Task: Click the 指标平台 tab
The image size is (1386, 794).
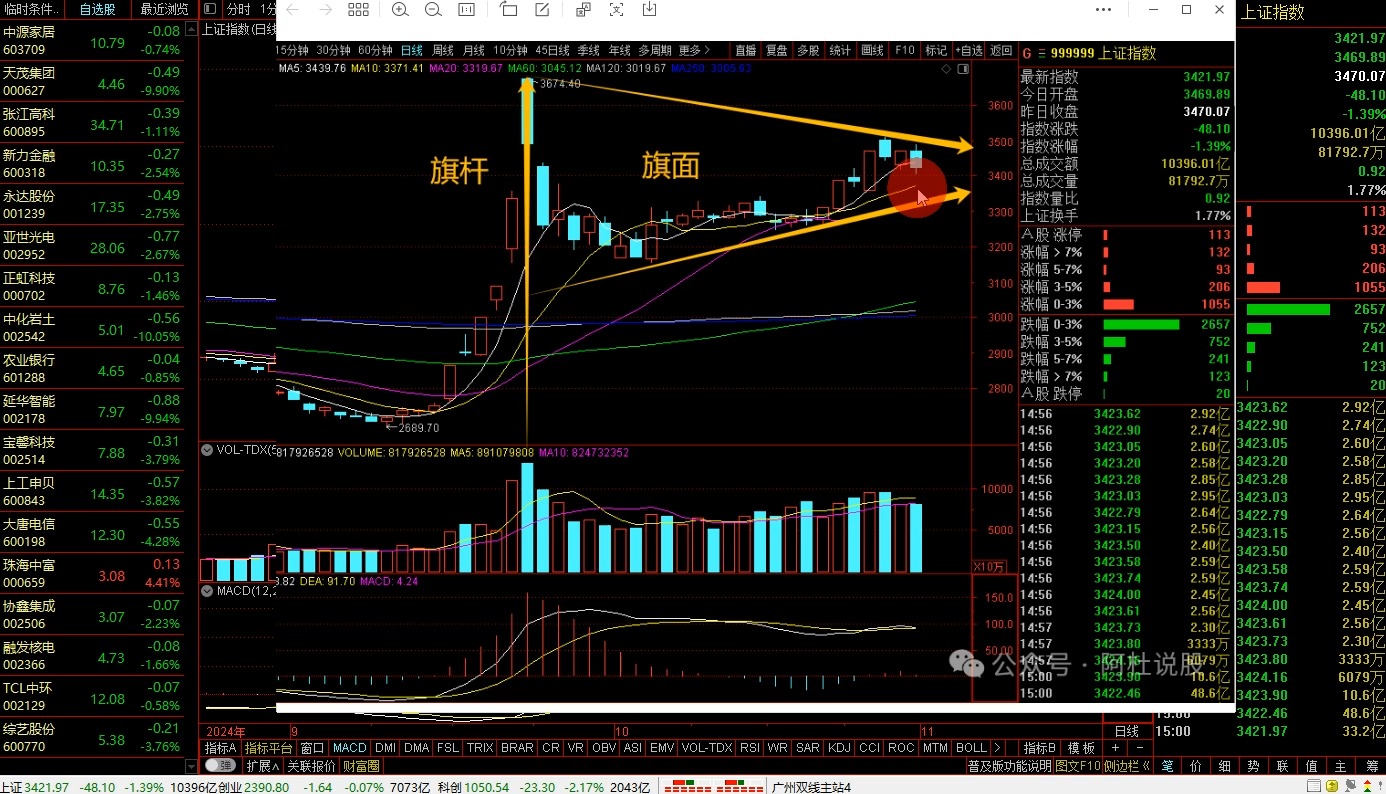Action: tap(268, 748)
